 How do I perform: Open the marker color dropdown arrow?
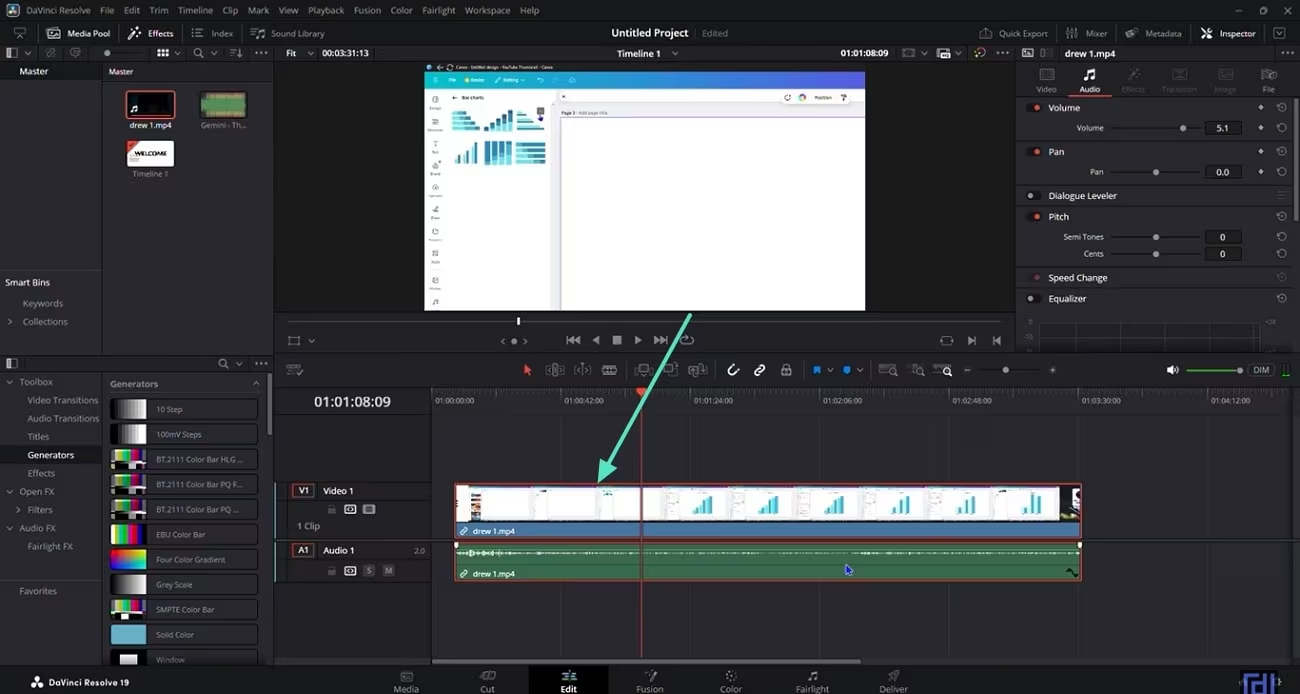tap(859, 370)
